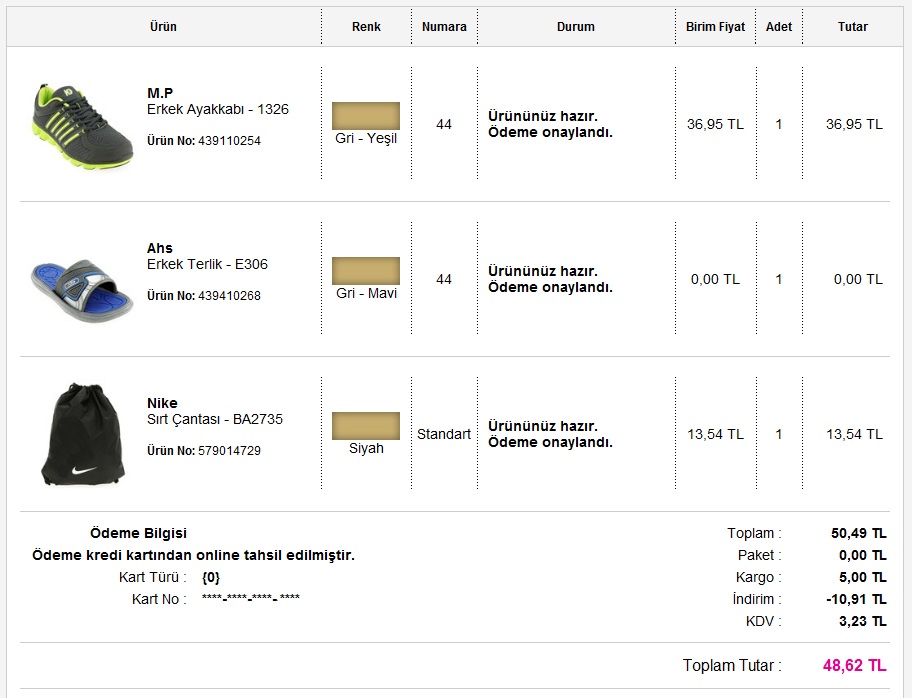912x698 pixels.
Task: Open the Nike product name link
Action: pyautogui.click(x=162, y=403)
